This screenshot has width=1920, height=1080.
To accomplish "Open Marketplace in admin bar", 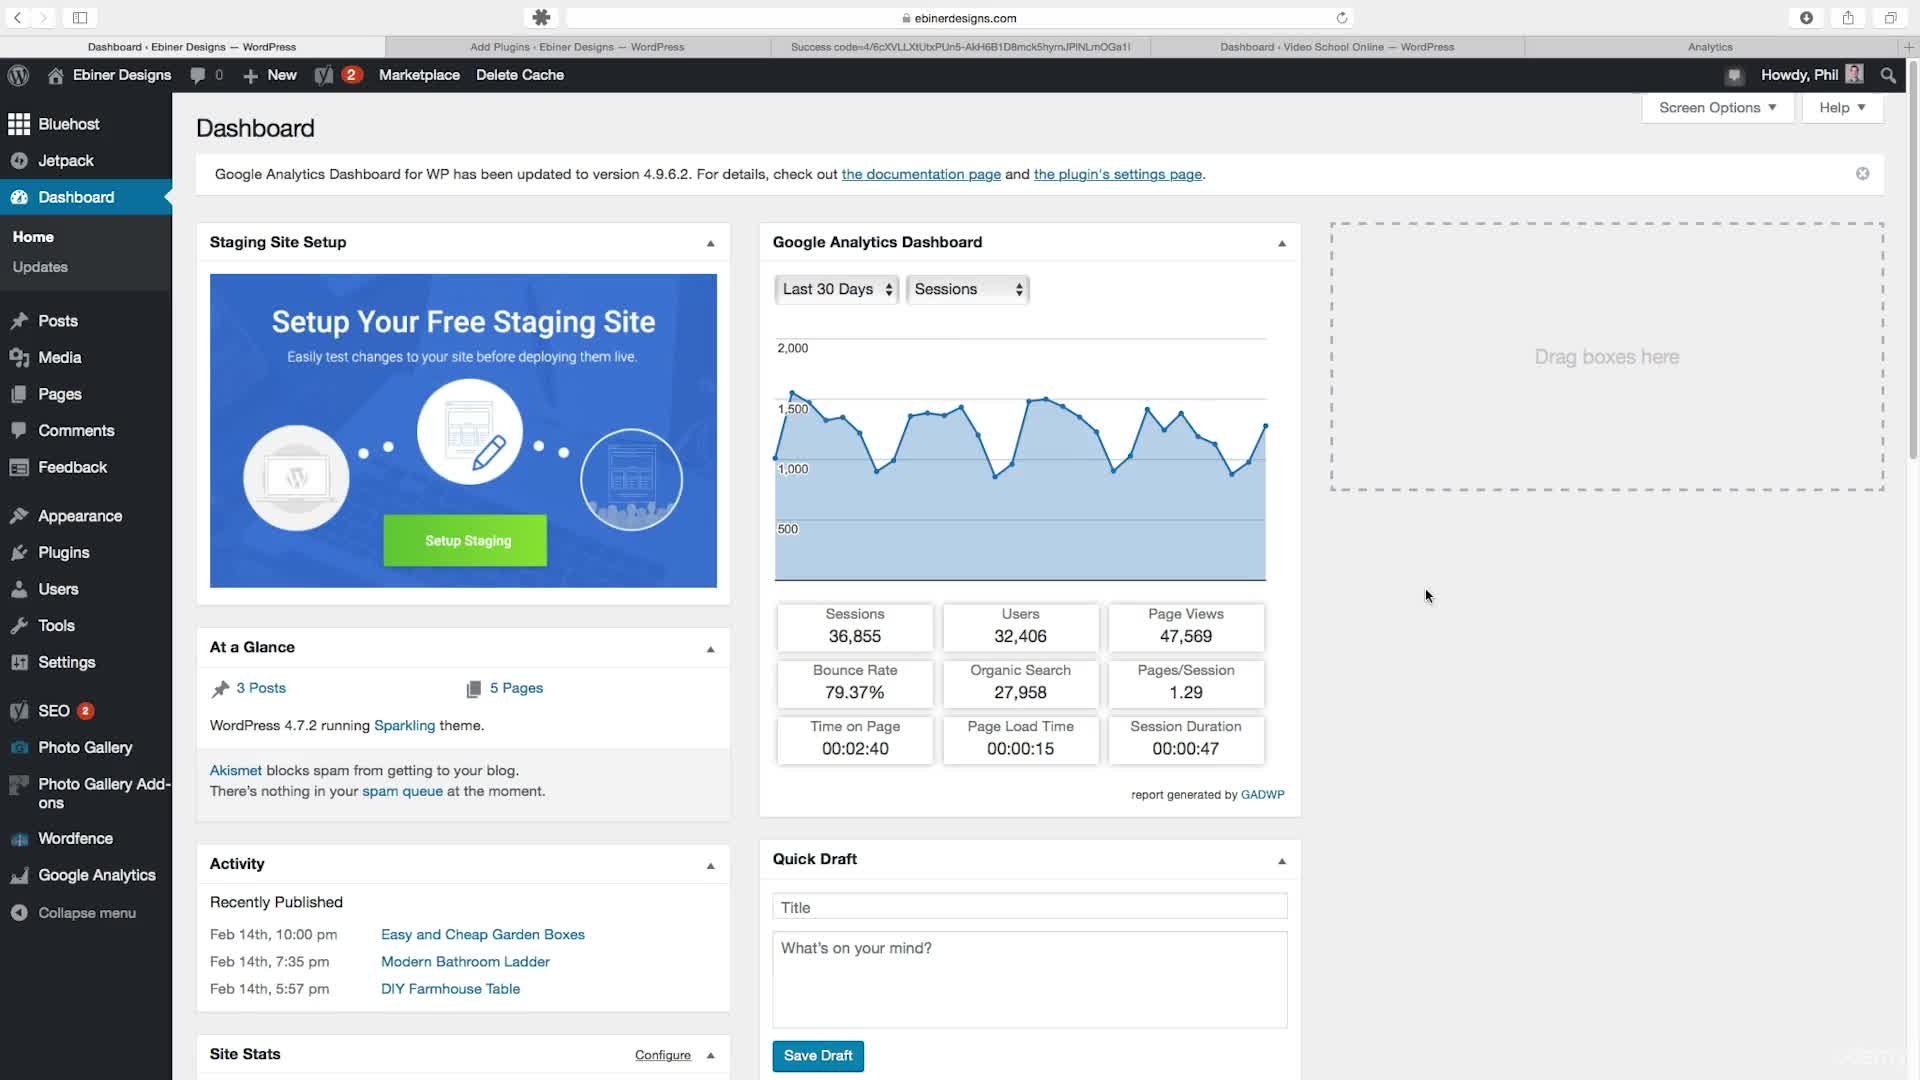I will (419, 75).
